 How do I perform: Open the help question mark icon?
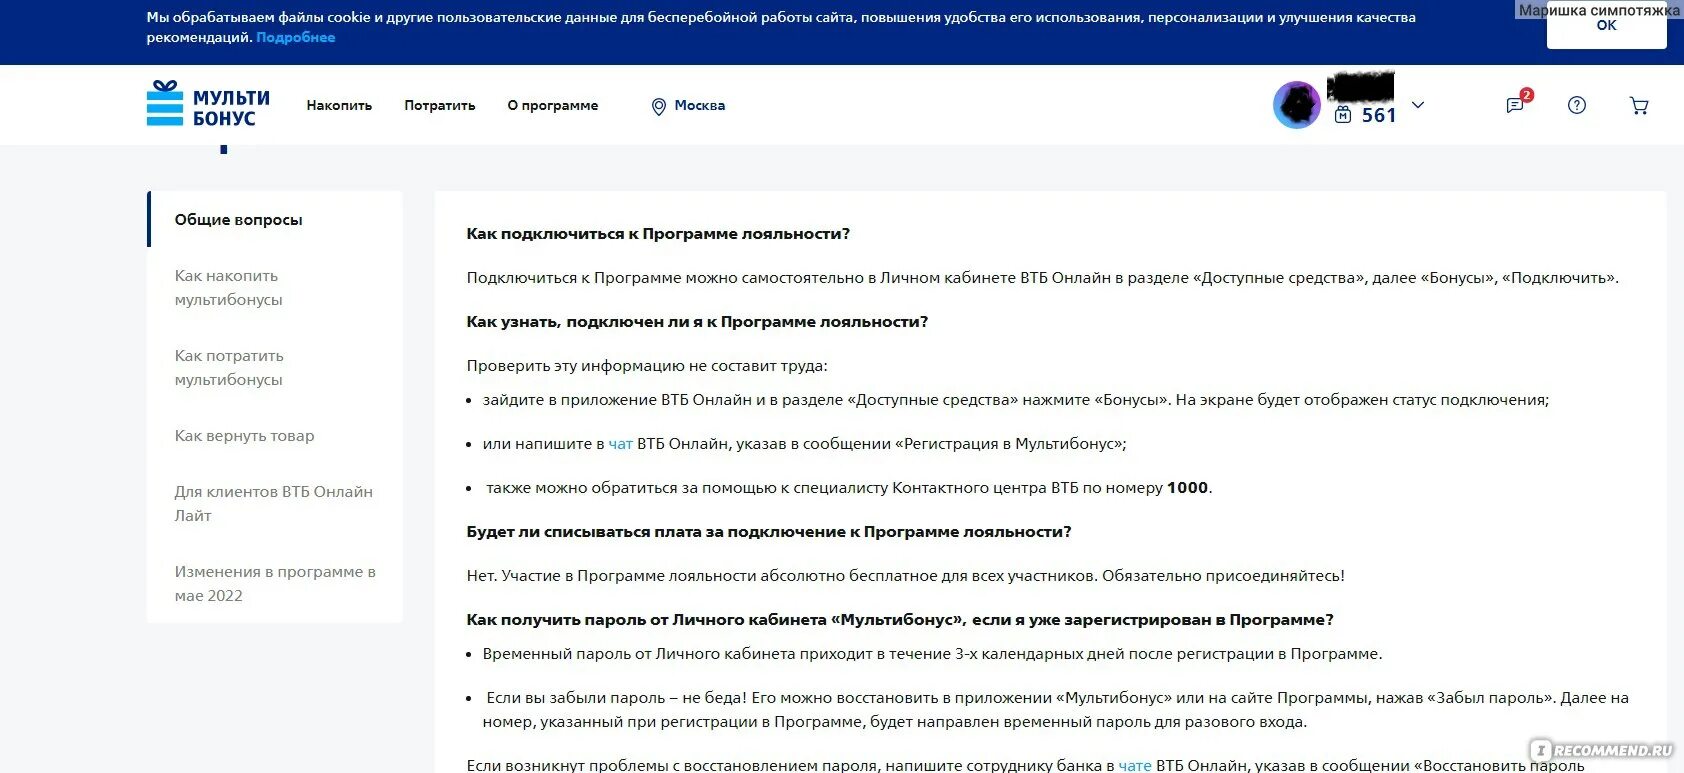1577,105
